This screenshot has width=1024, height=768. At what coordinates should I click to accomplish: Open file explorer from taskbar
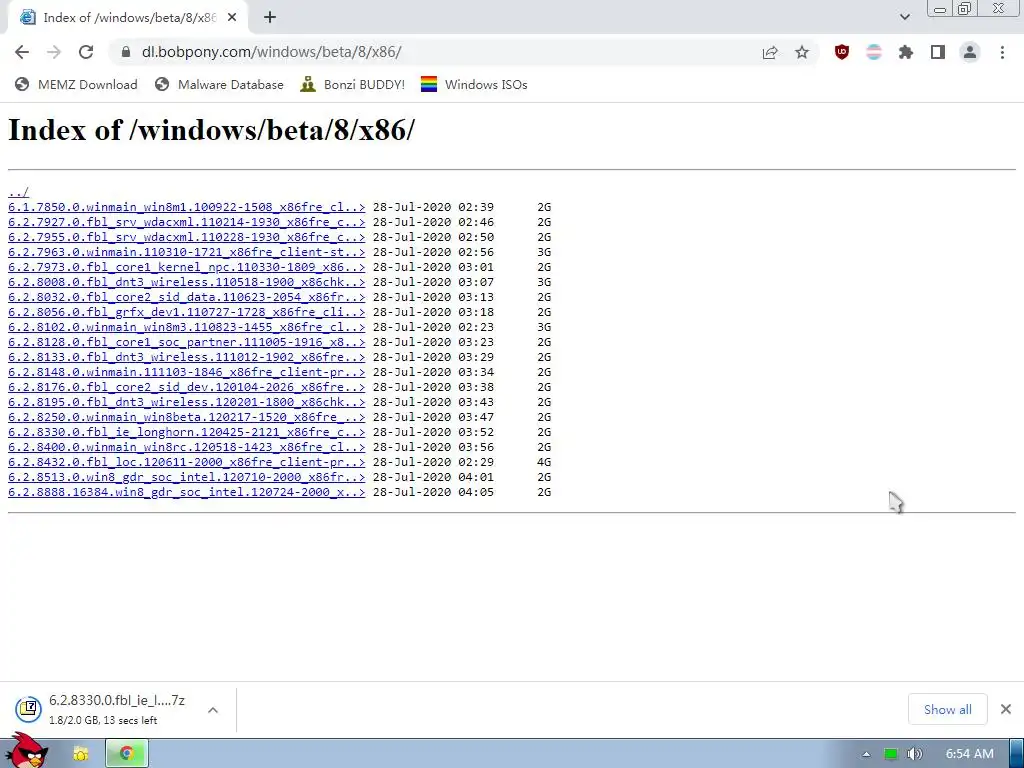coord(80,754)
